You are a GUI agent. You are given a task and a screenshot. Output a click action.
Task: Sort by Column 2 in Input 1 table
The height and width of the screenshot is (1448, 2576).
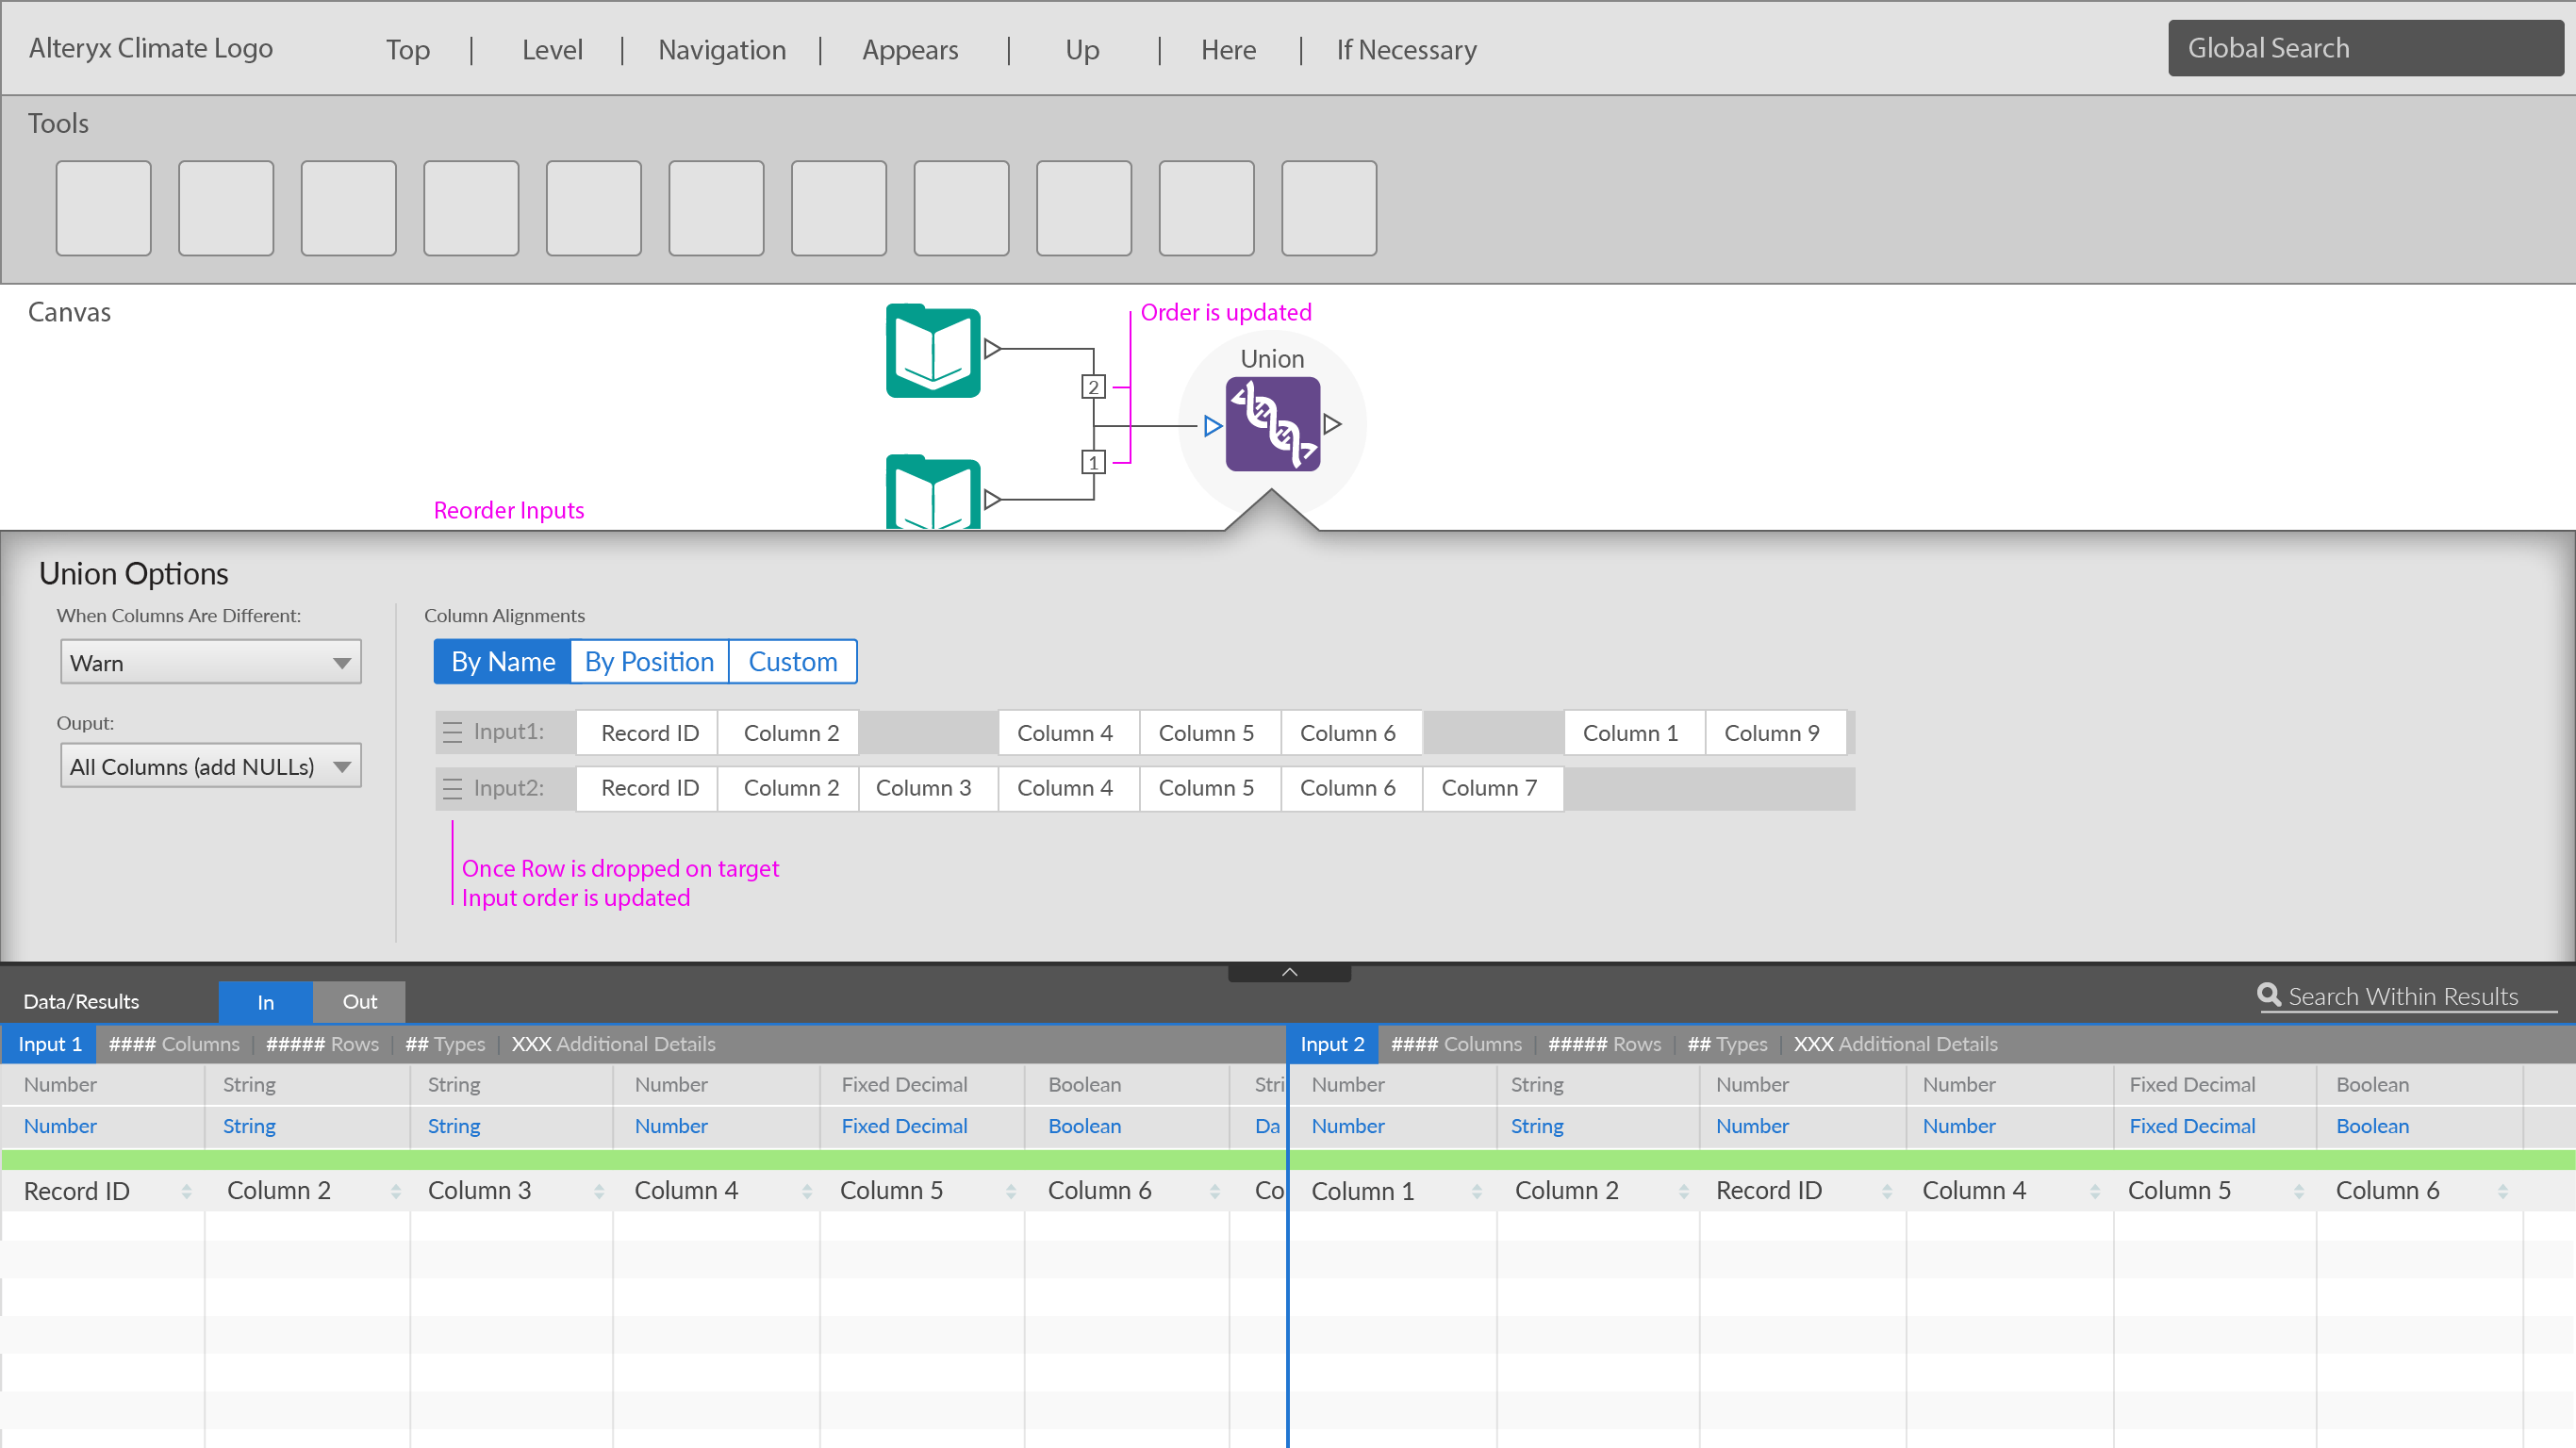coord(395,1191)
